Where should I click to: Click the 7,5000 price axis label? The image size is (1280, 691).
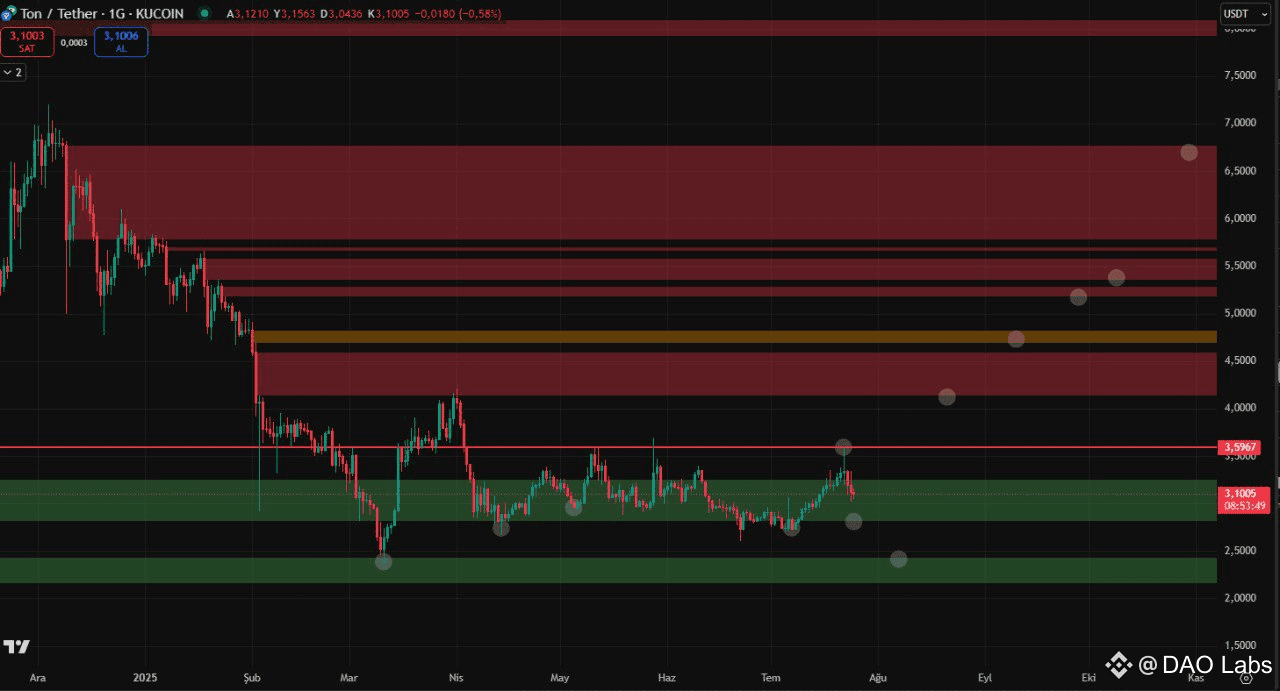click(1240, 75)
